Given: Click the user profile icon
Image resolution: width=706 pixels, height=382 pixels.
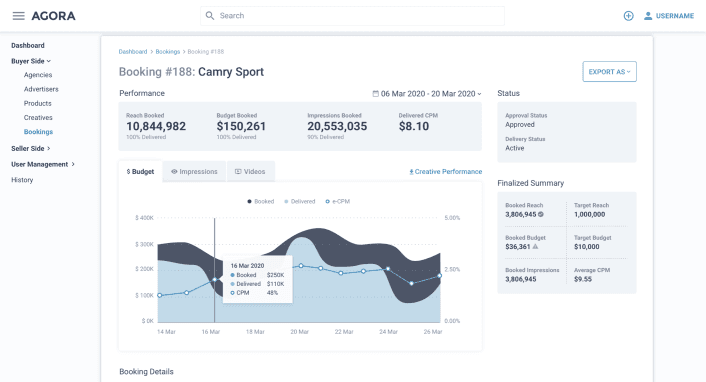Looking at the screenshot, I should [648, 16].
